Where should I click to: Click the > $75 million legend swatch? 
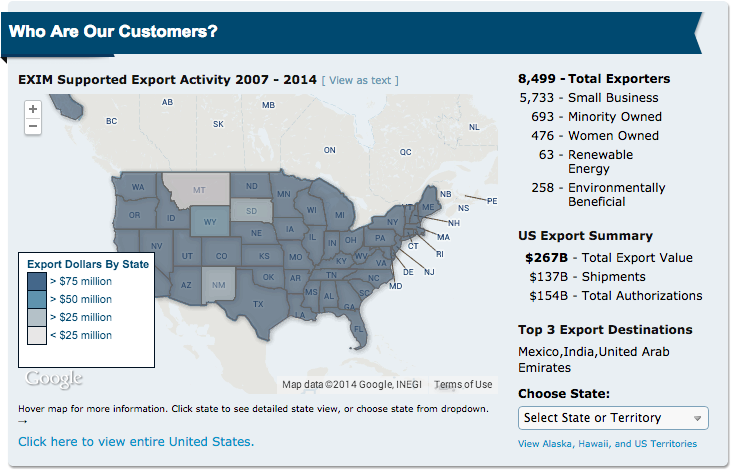tap(35, 281)
